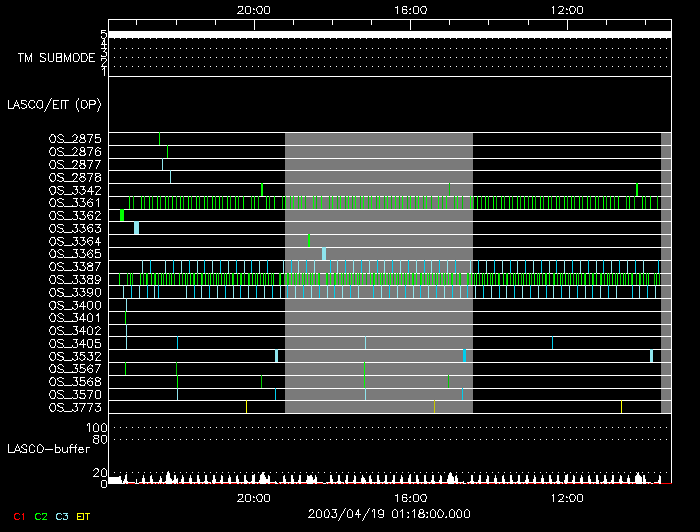Click 16:00 on the upper time axis
This screenshot has width=700, height=532.
410,10
